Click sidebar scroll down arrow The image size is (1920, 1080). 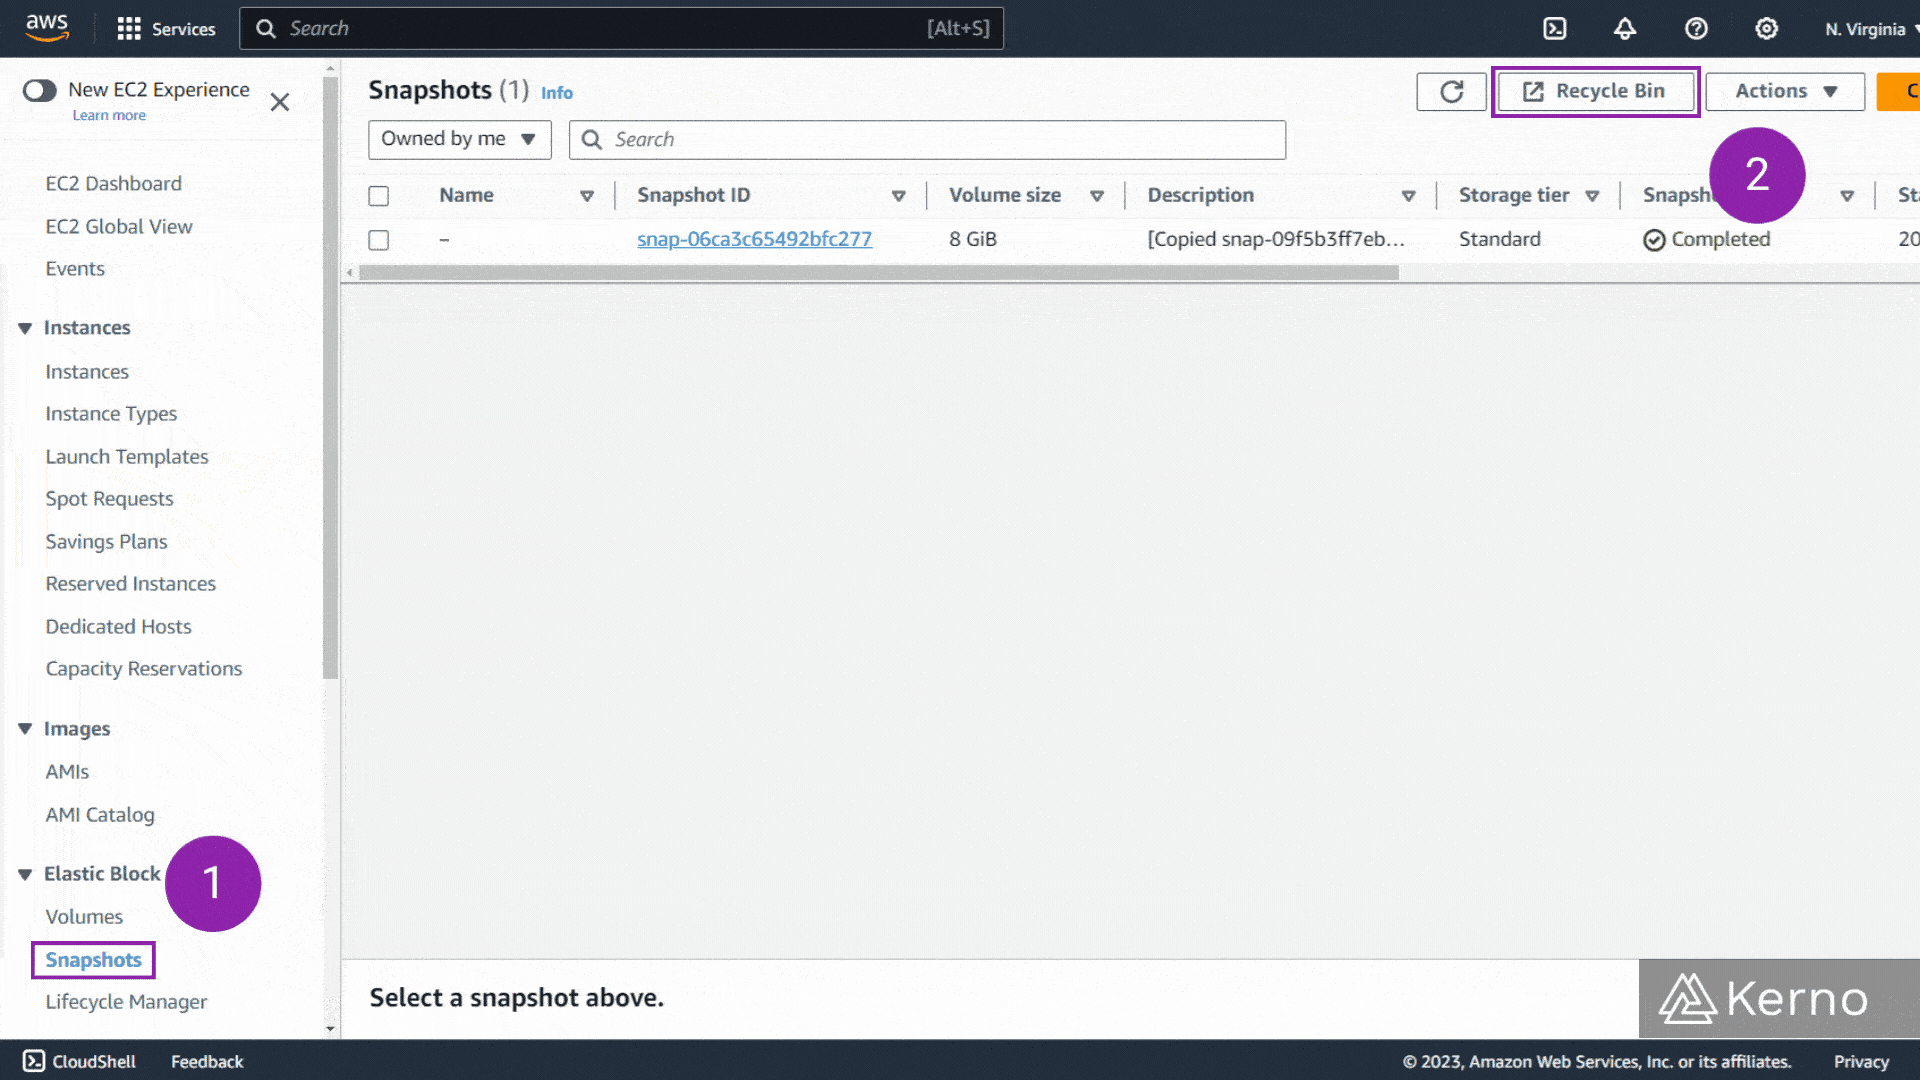pyautogui.click(x=330, y=1028)
